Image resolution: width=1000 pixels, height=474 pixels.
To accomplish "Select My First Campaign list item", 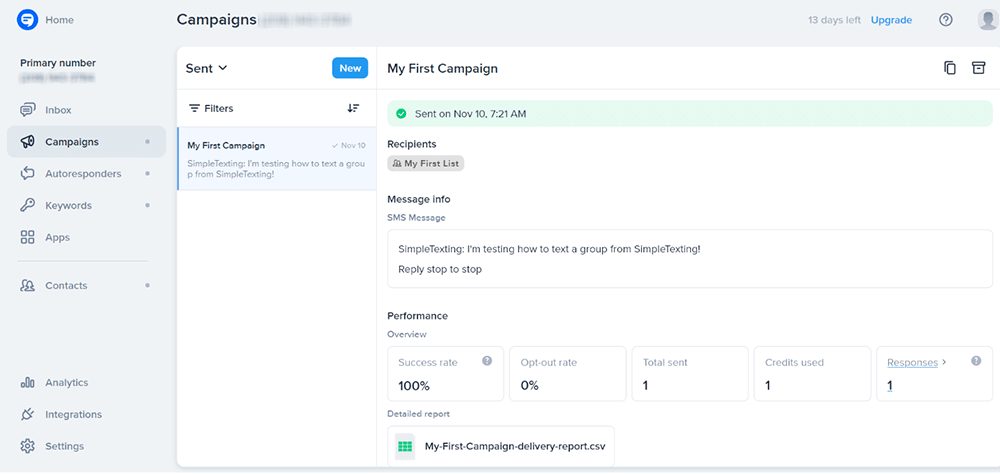I will pos(277,159).
